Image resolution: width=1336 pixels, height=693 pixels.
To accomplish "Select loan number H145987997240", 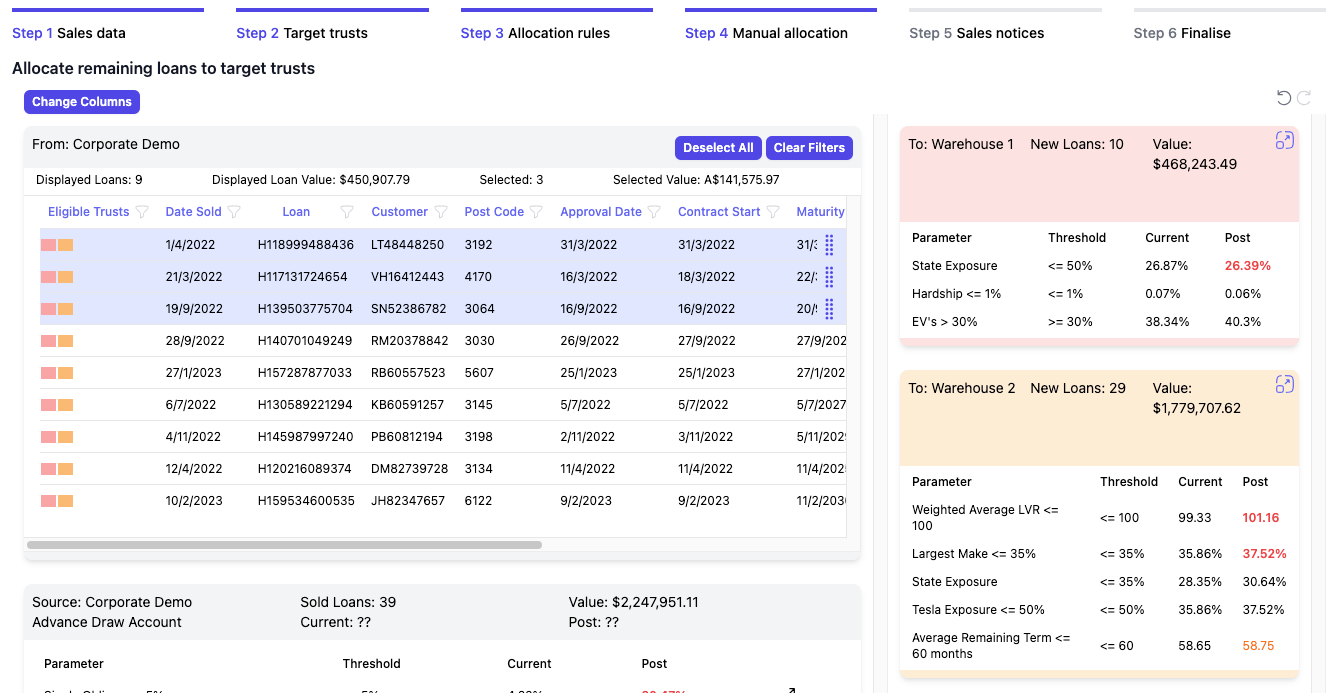I will [x=305, y=437].
